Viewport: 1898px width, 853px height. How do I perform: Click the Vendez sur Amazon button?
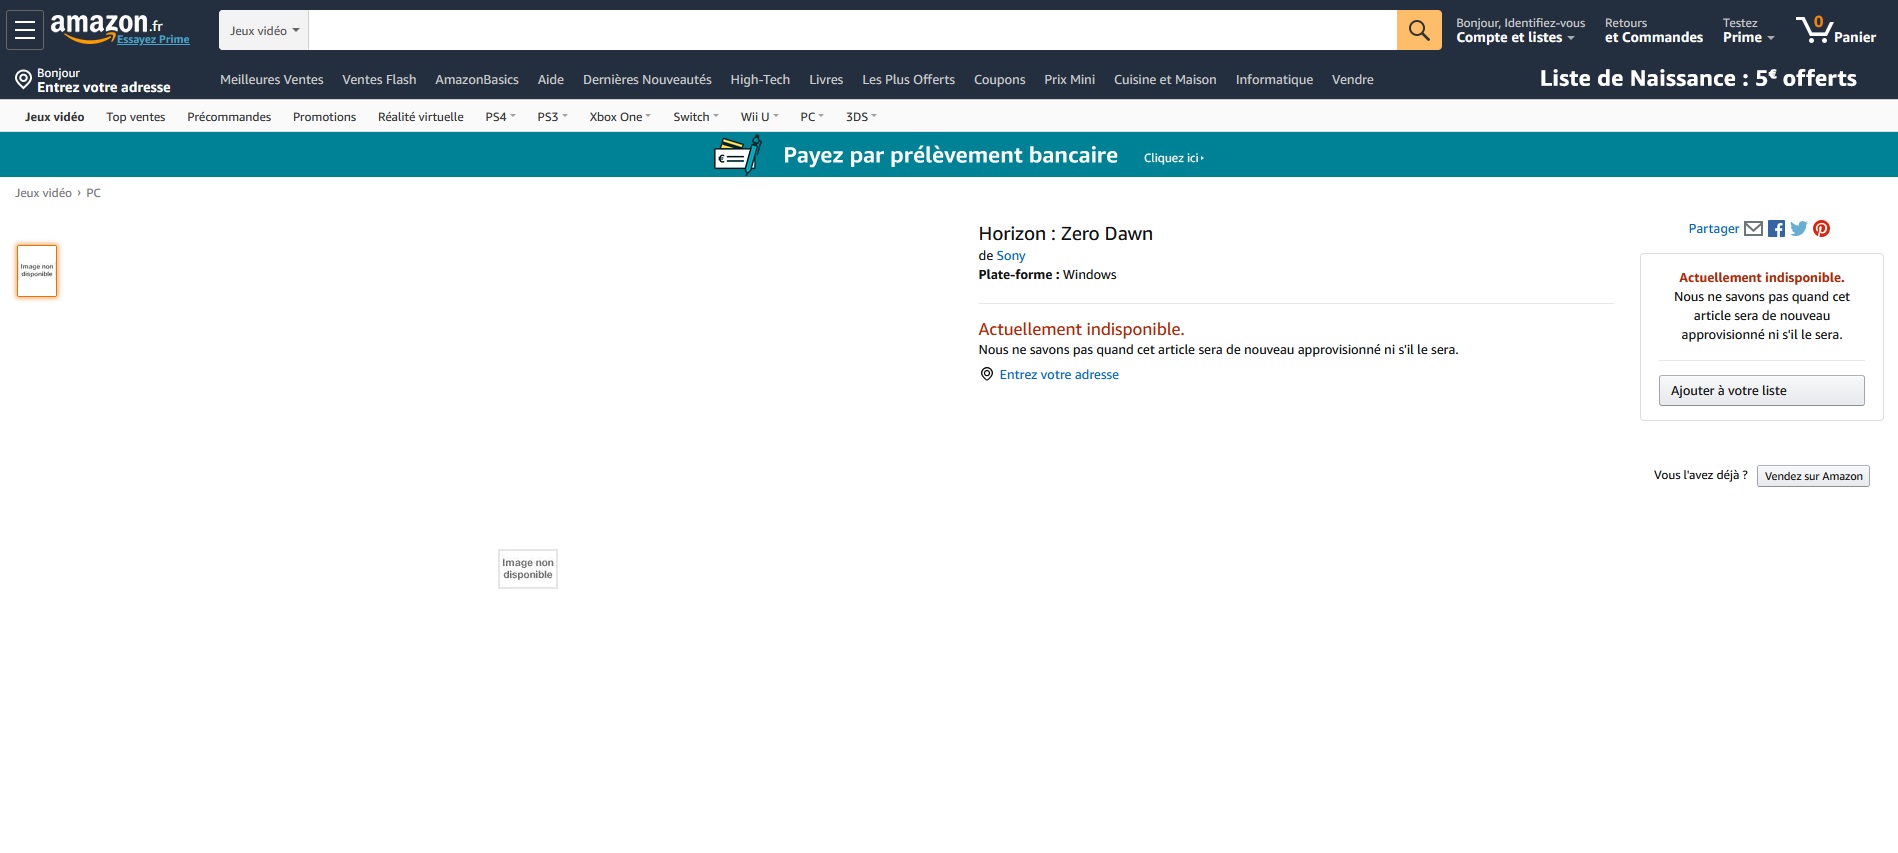(x=1812, y=477)
